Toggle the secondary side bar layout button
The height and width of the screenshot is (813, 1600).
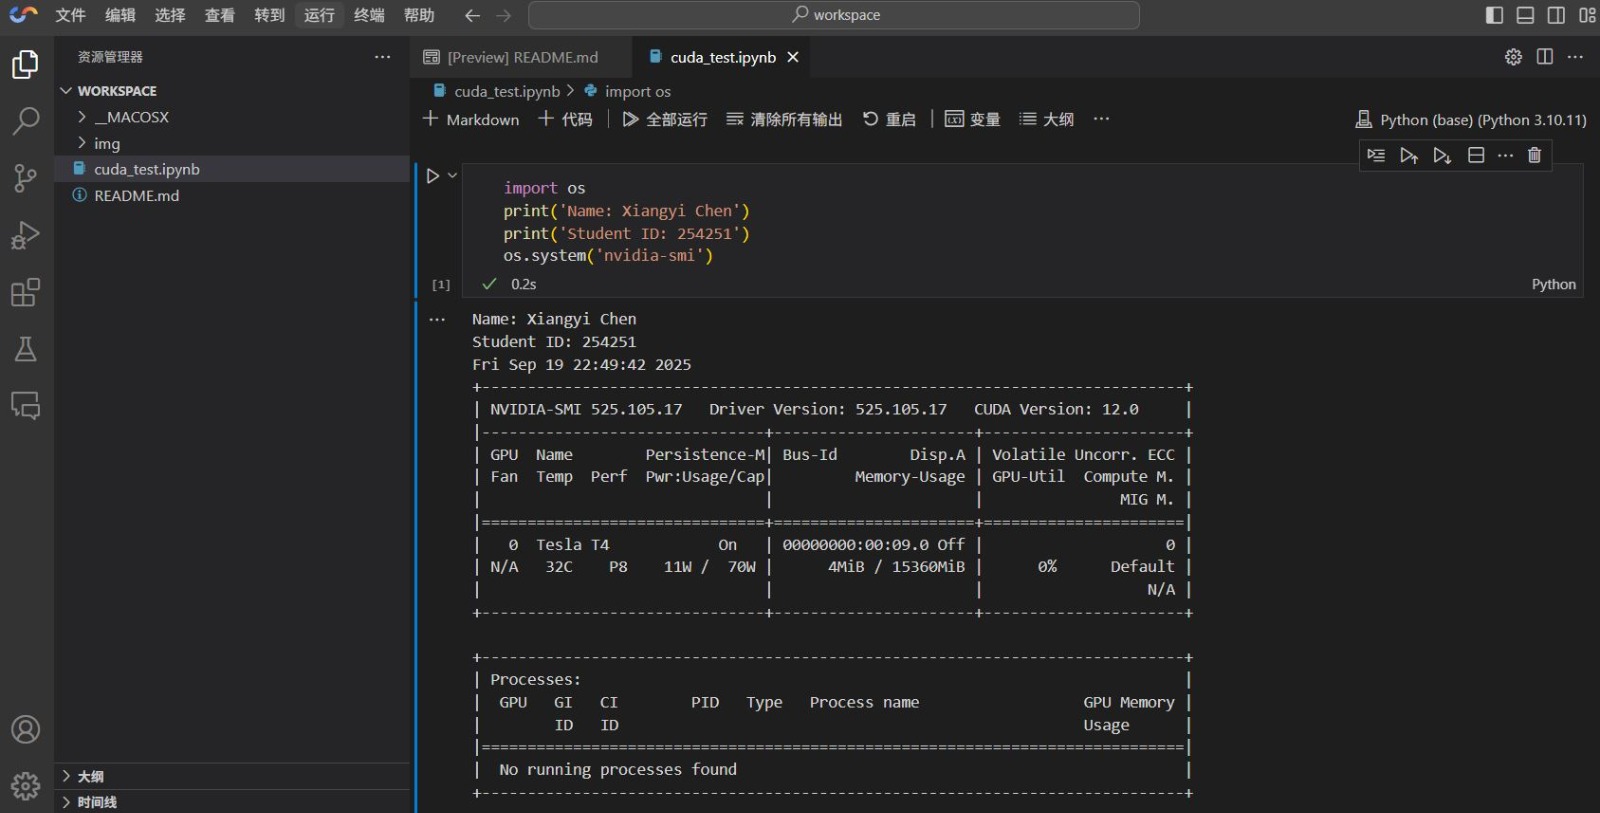pyautogui.click(x=1556, y=15)
